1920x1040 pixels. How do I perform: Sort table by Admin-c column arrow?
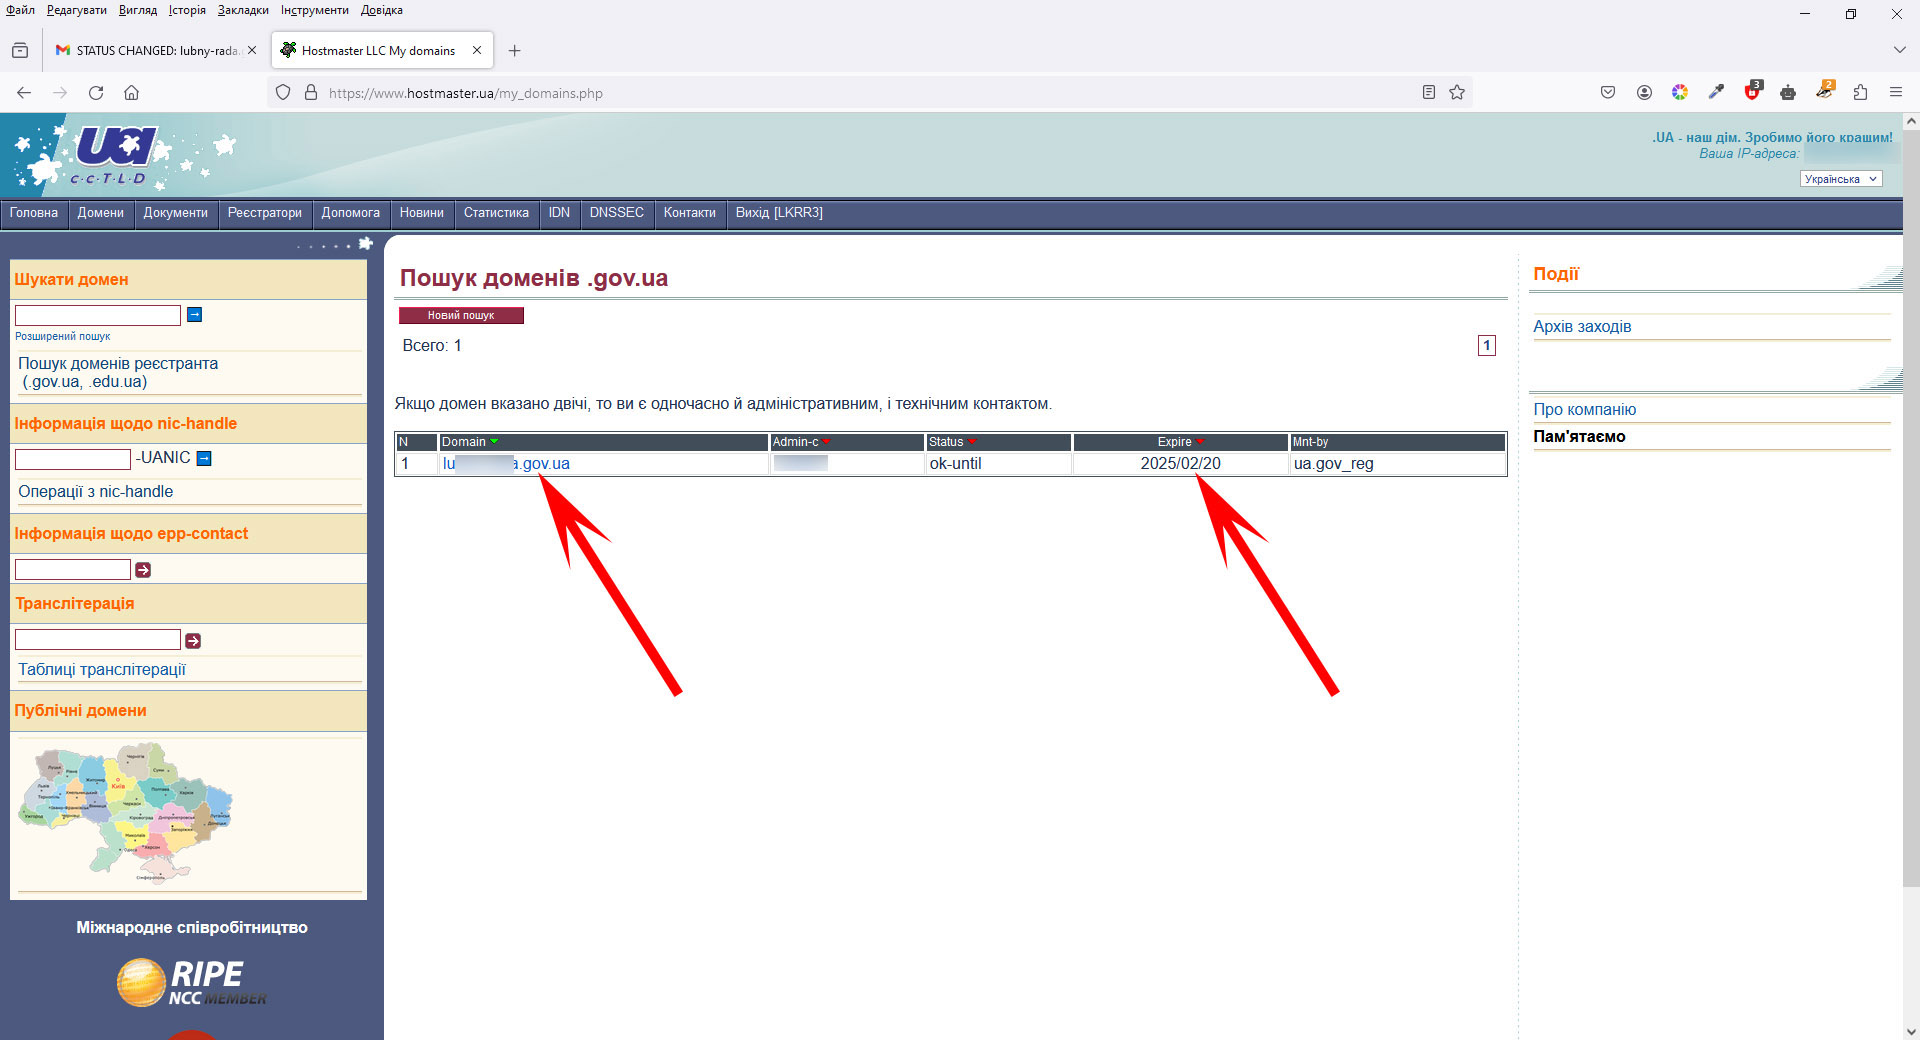(826, 442)
